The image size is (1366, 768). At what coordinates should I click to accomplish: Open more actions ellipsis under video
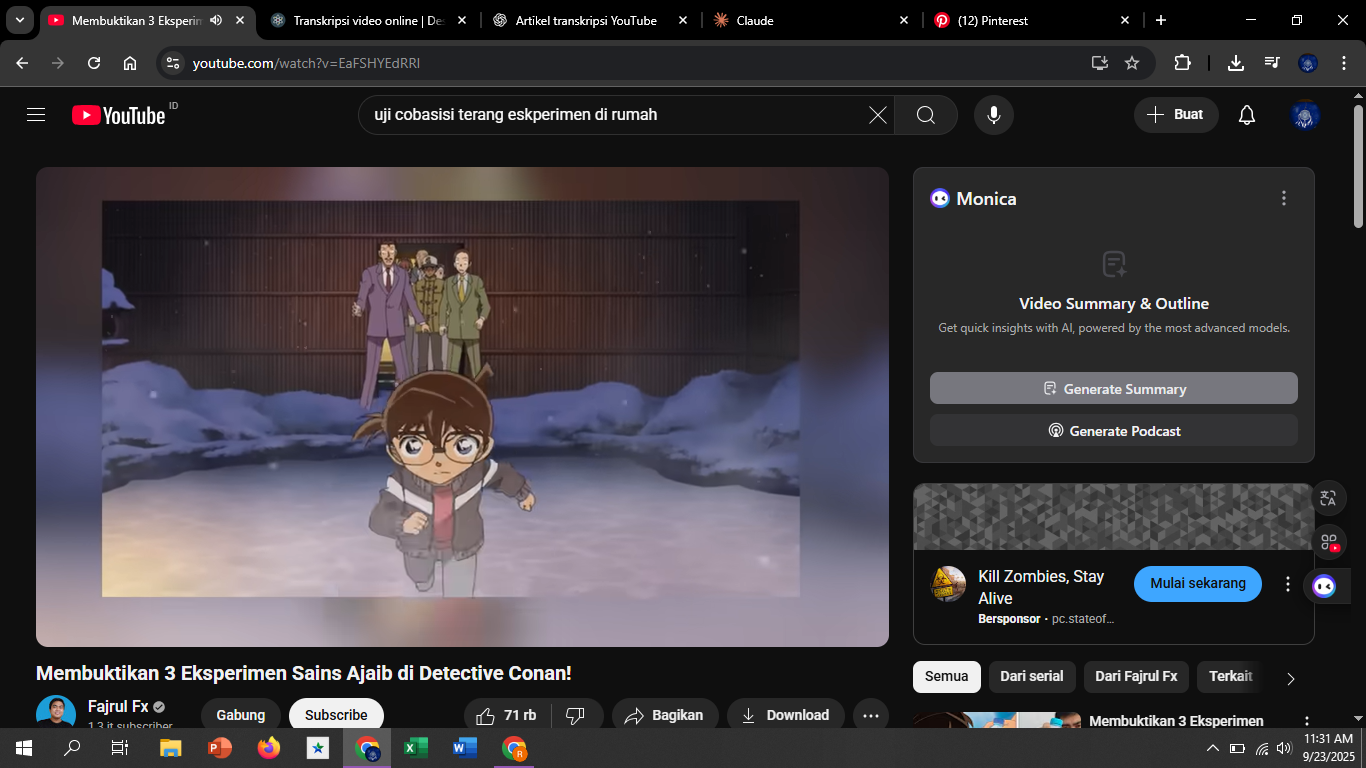871,715
